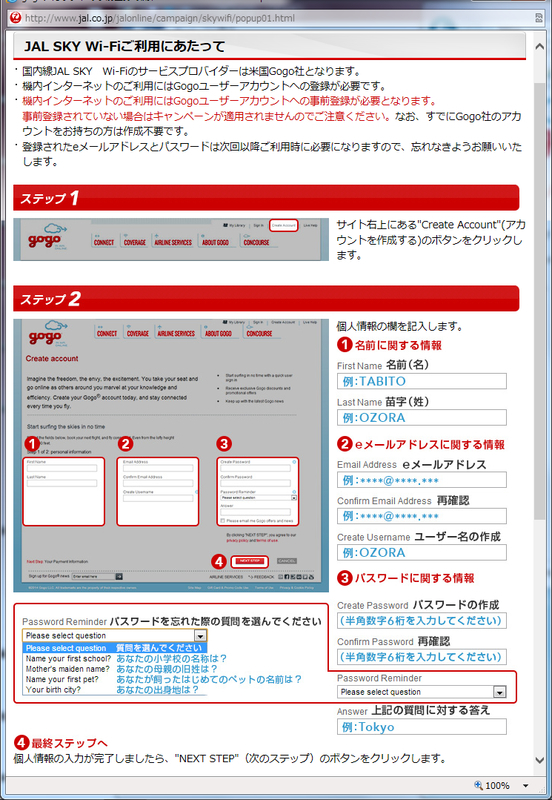This screenshot has height=800, width=552.
Task: Choose "Mother's maiden name?" option
Action: (67, 669)
